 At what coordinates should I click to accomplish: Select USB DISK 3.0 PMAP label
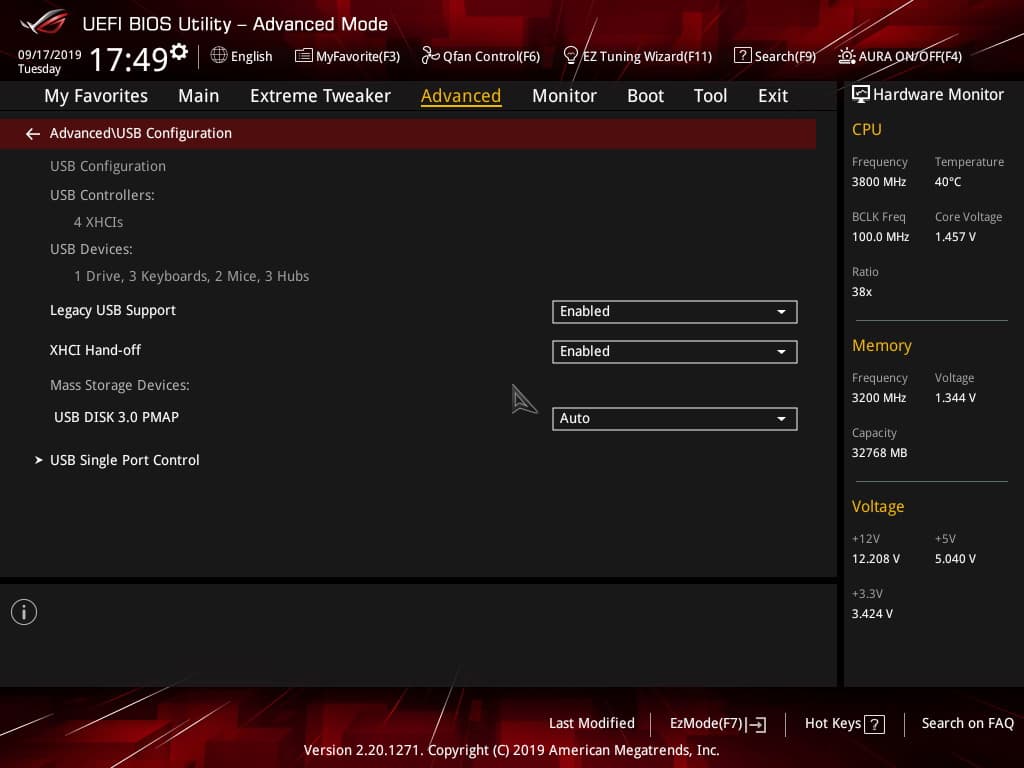coord(116,417)
